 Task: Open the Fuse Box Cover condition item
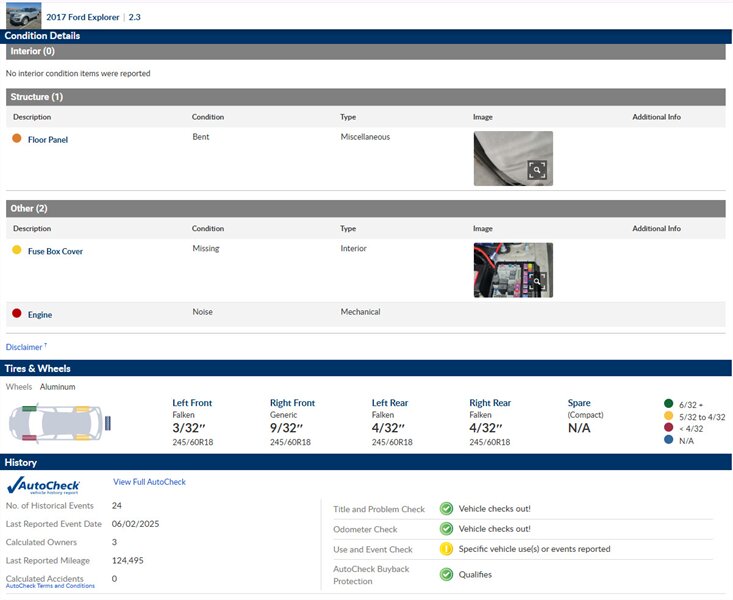tap(55, 252)
